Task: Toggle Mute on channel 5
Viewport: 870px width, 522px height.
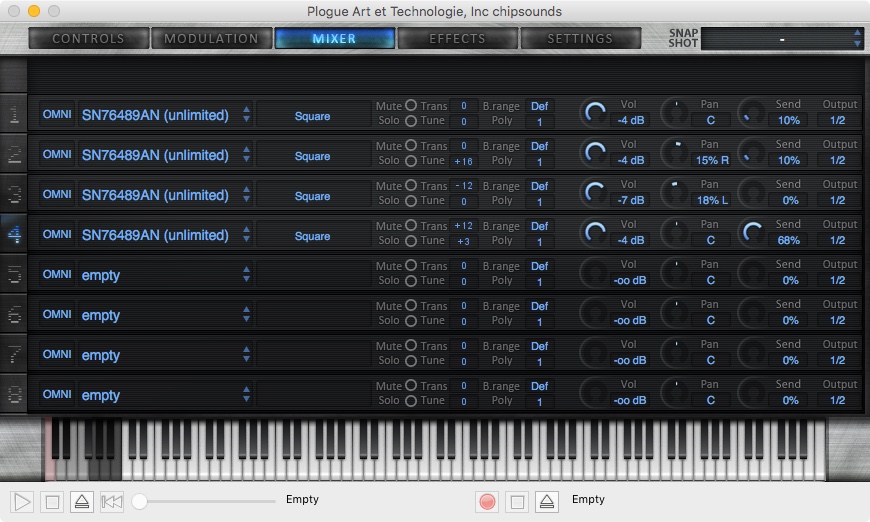Action: (x=410, y=266)
